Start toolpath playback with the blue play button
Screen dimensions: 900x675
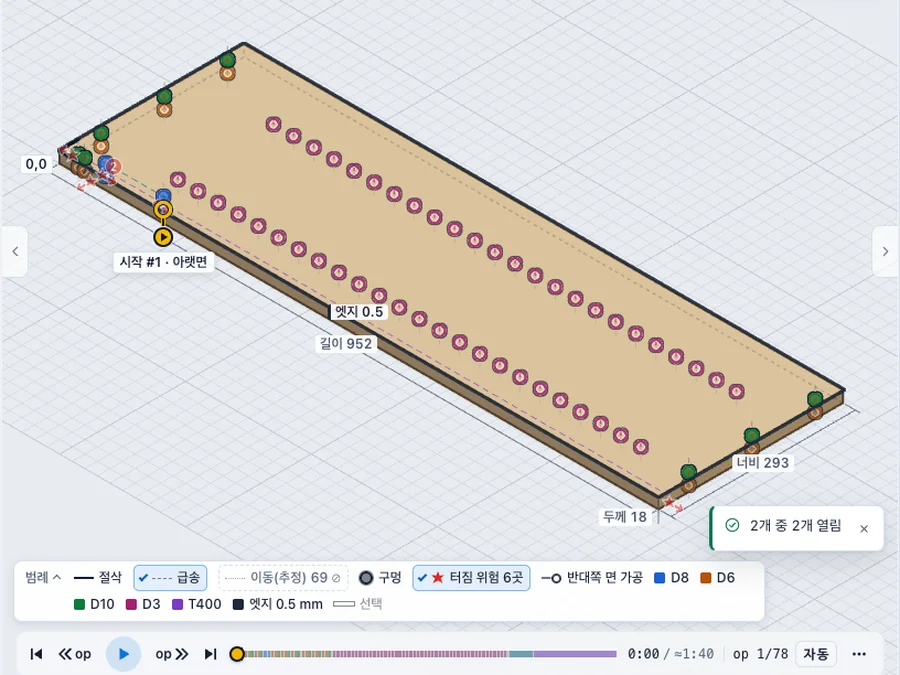[x=123, y=654]
